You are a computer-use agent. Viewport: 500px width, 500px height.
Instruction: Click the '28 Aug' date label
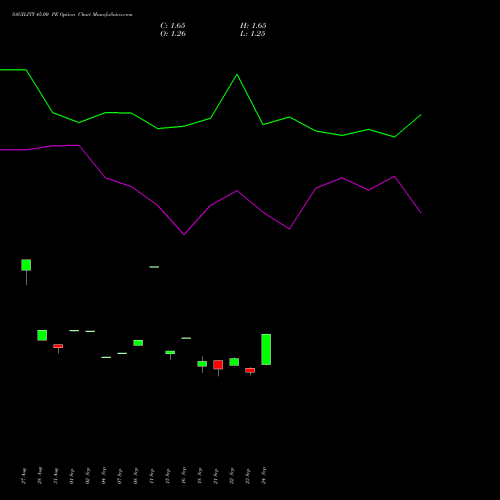(40, 476)
